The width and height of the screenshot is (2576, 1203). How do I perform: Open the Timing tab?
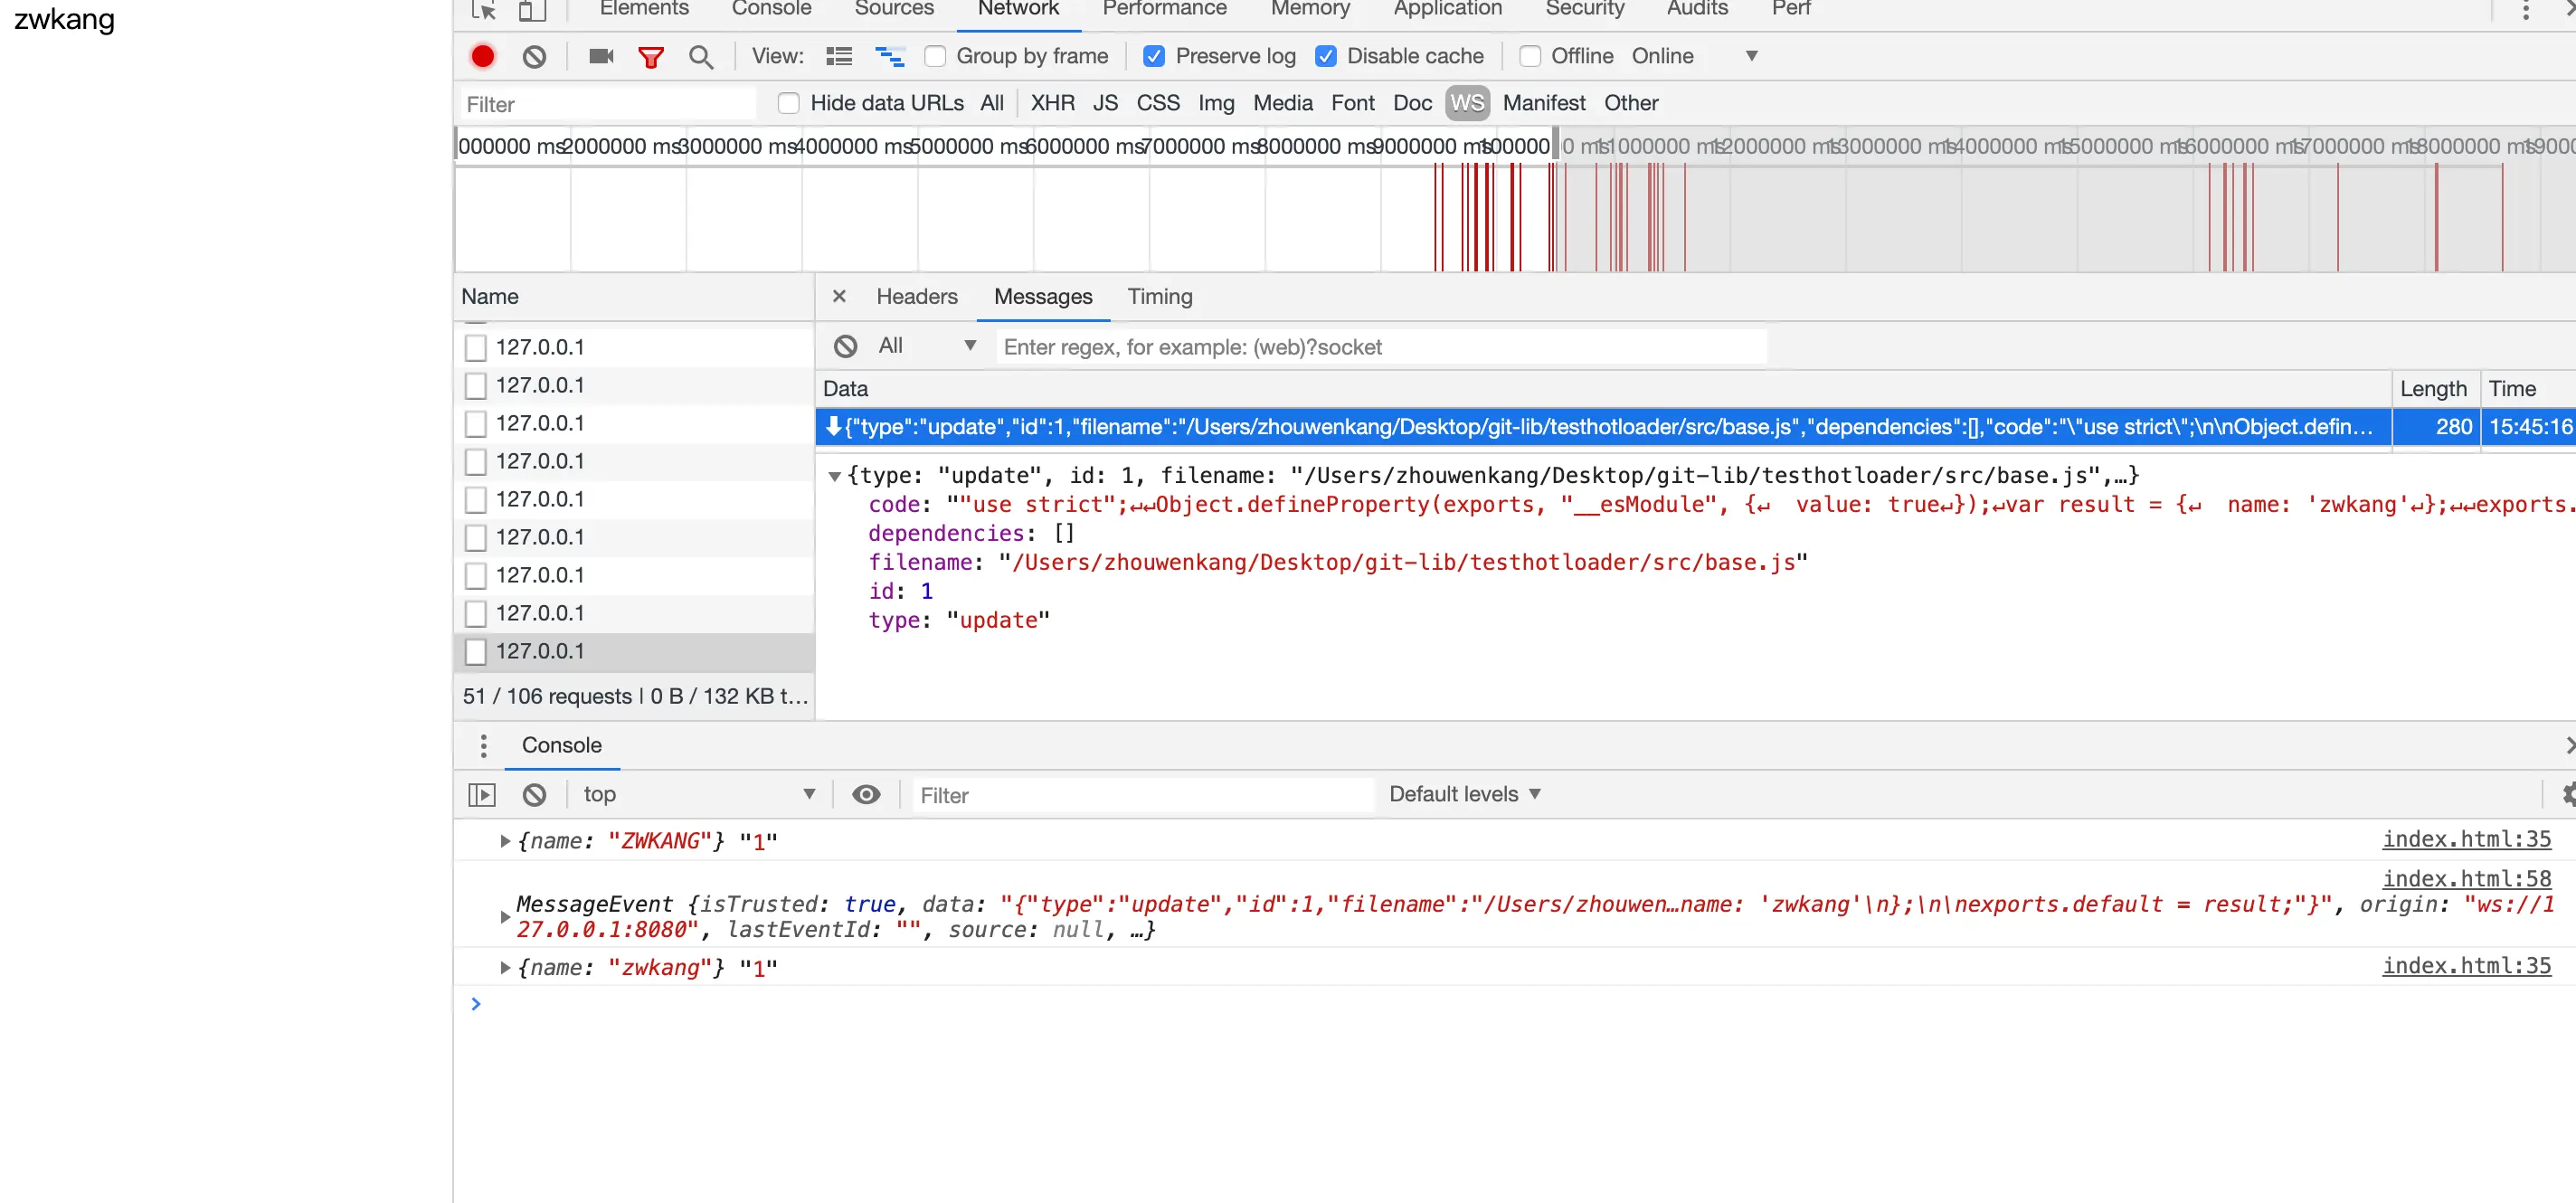[1159, 296]
